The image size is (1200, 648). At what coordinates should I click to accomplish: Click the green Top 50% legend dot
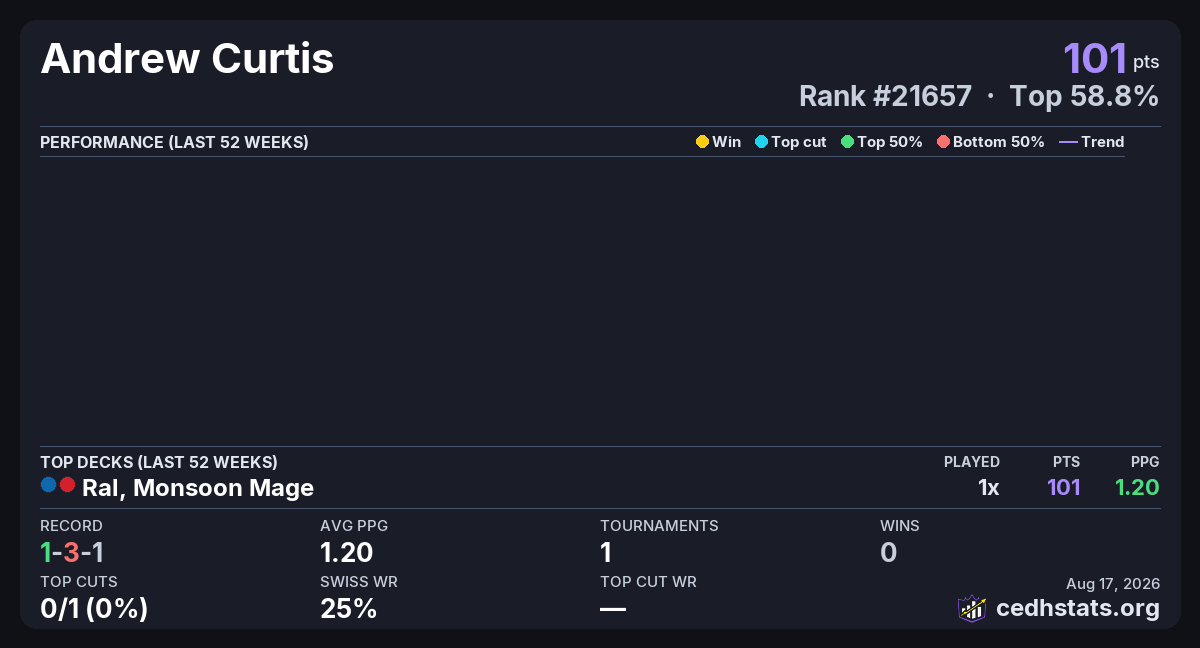848,142
